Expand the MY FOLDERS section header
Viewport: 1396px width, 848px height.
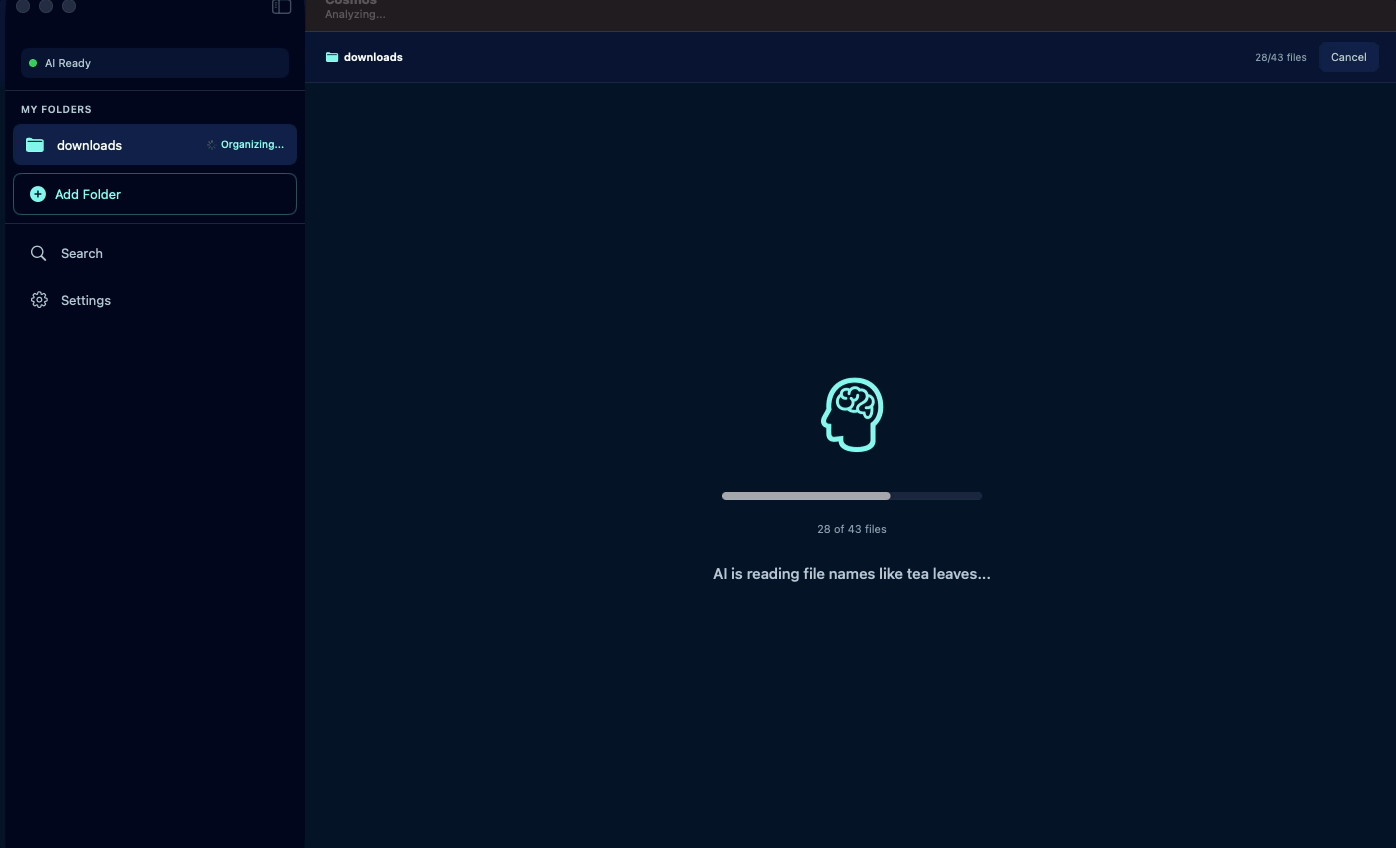(56, 109)
